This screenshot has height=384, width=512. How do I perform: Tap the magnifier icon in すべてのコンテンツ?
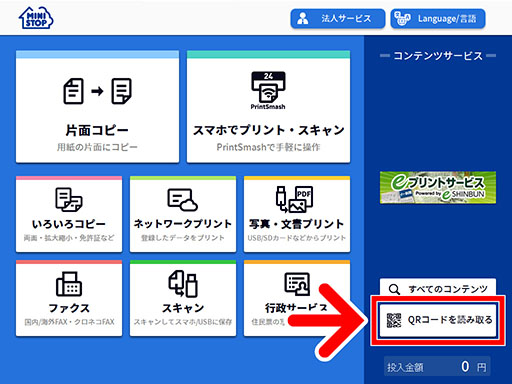tap(394, 289)
